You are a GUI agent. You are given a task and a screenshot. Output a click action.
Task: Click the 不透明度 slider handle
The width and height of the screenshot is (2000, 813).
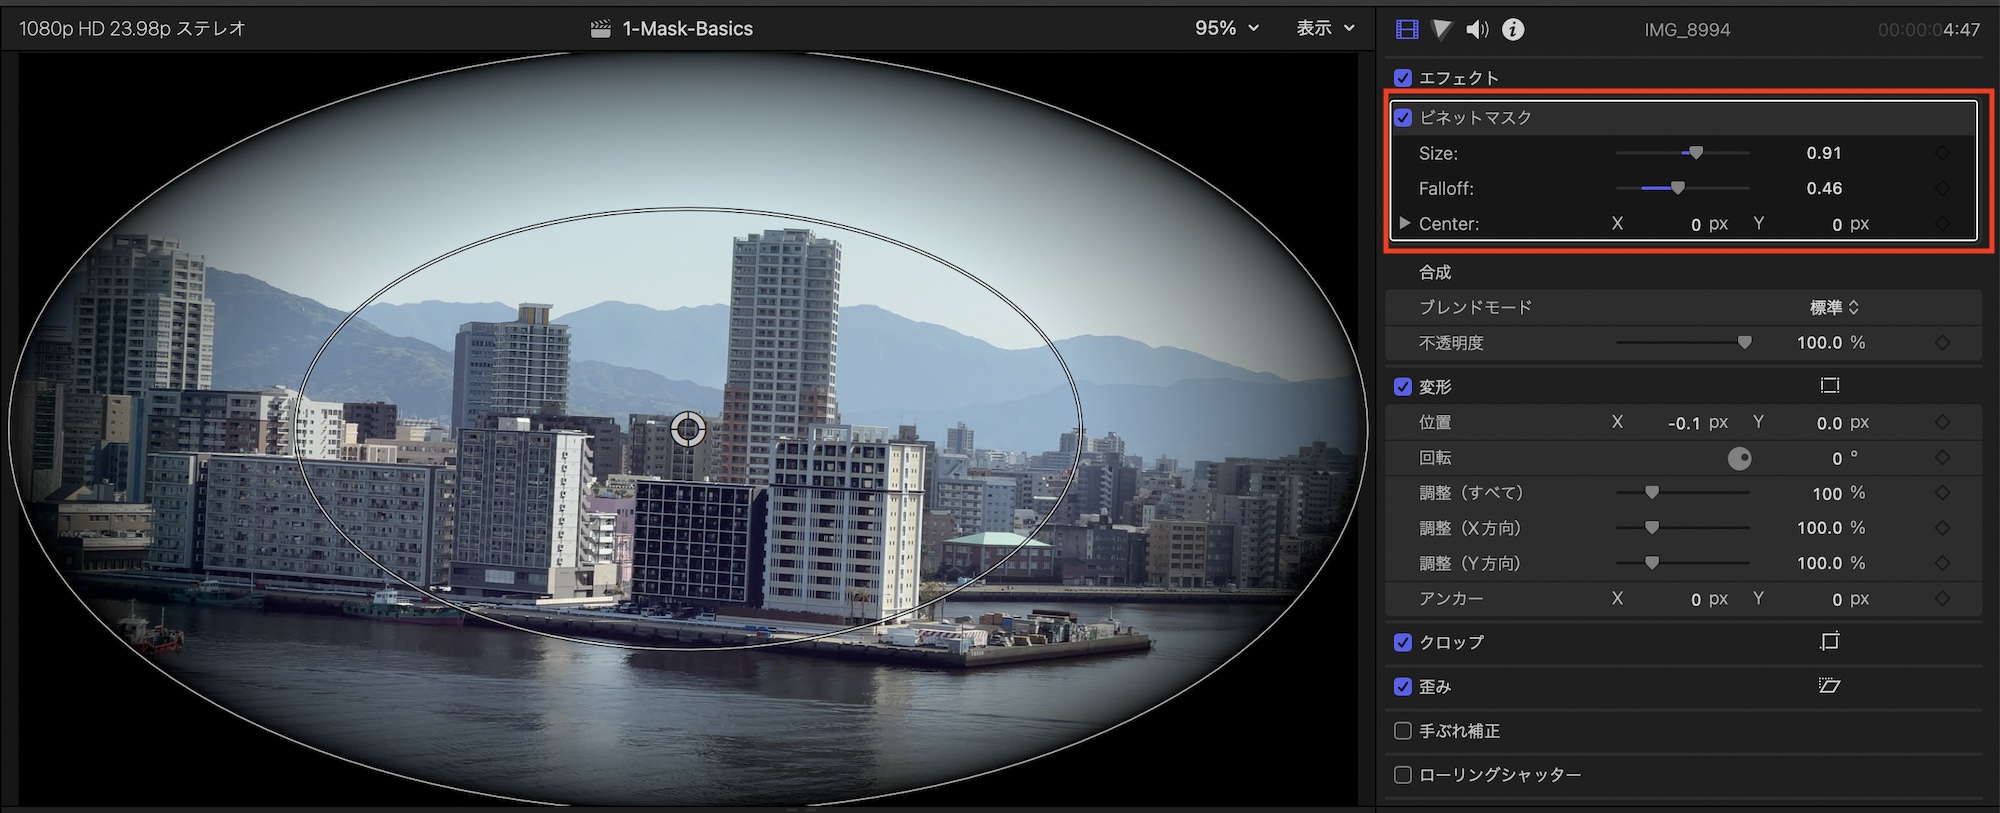[1745, 343]
